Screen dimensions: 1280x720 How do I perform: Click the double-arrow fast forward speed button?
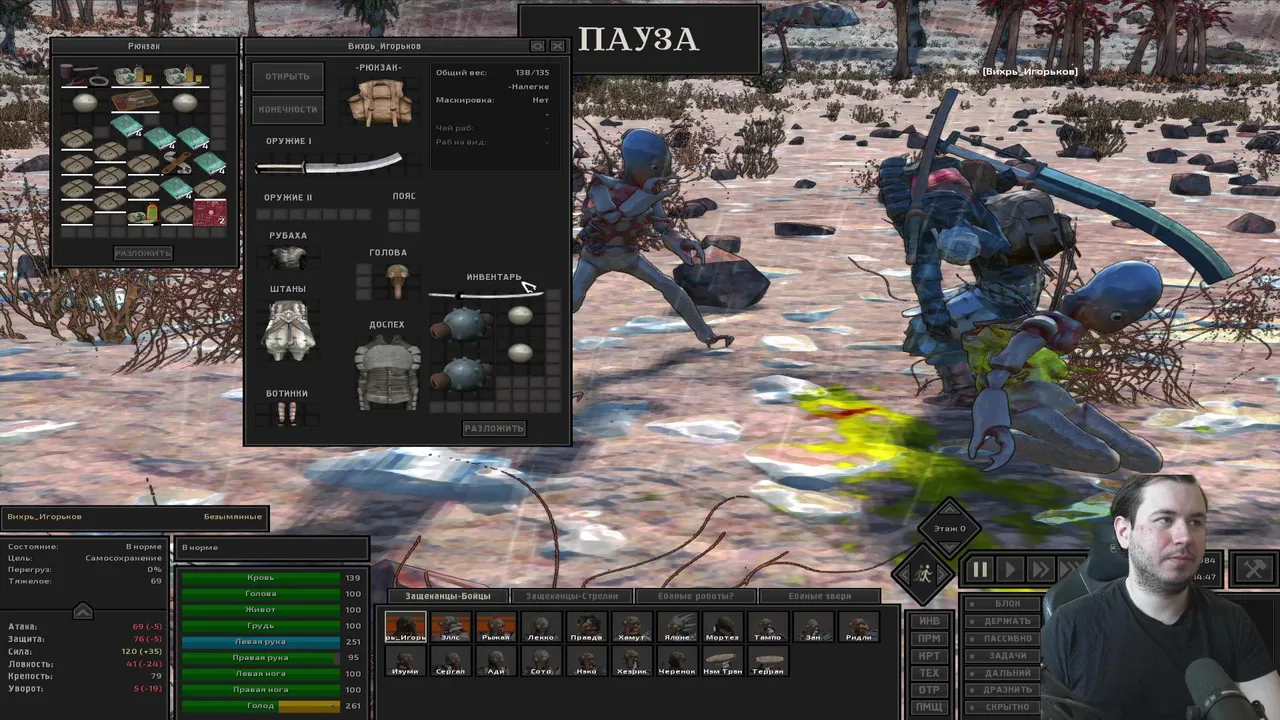tap(1041, 570)
